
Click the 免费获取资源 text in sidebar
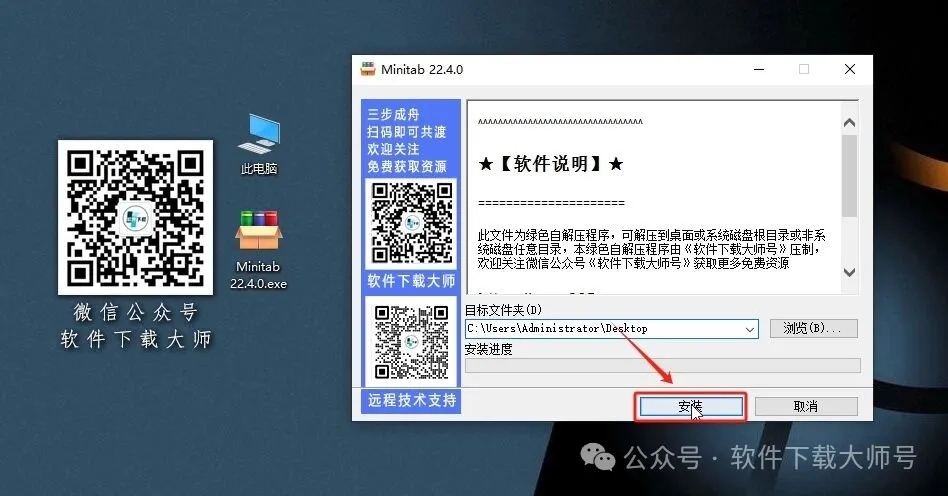(407, 167)
